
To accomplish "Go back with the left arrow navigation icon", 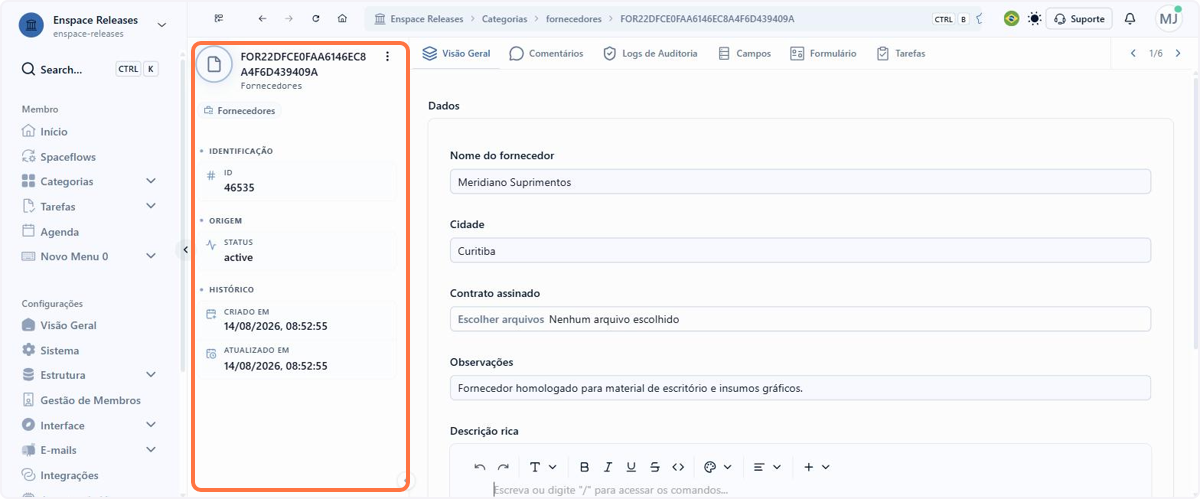I will [262, 19].
